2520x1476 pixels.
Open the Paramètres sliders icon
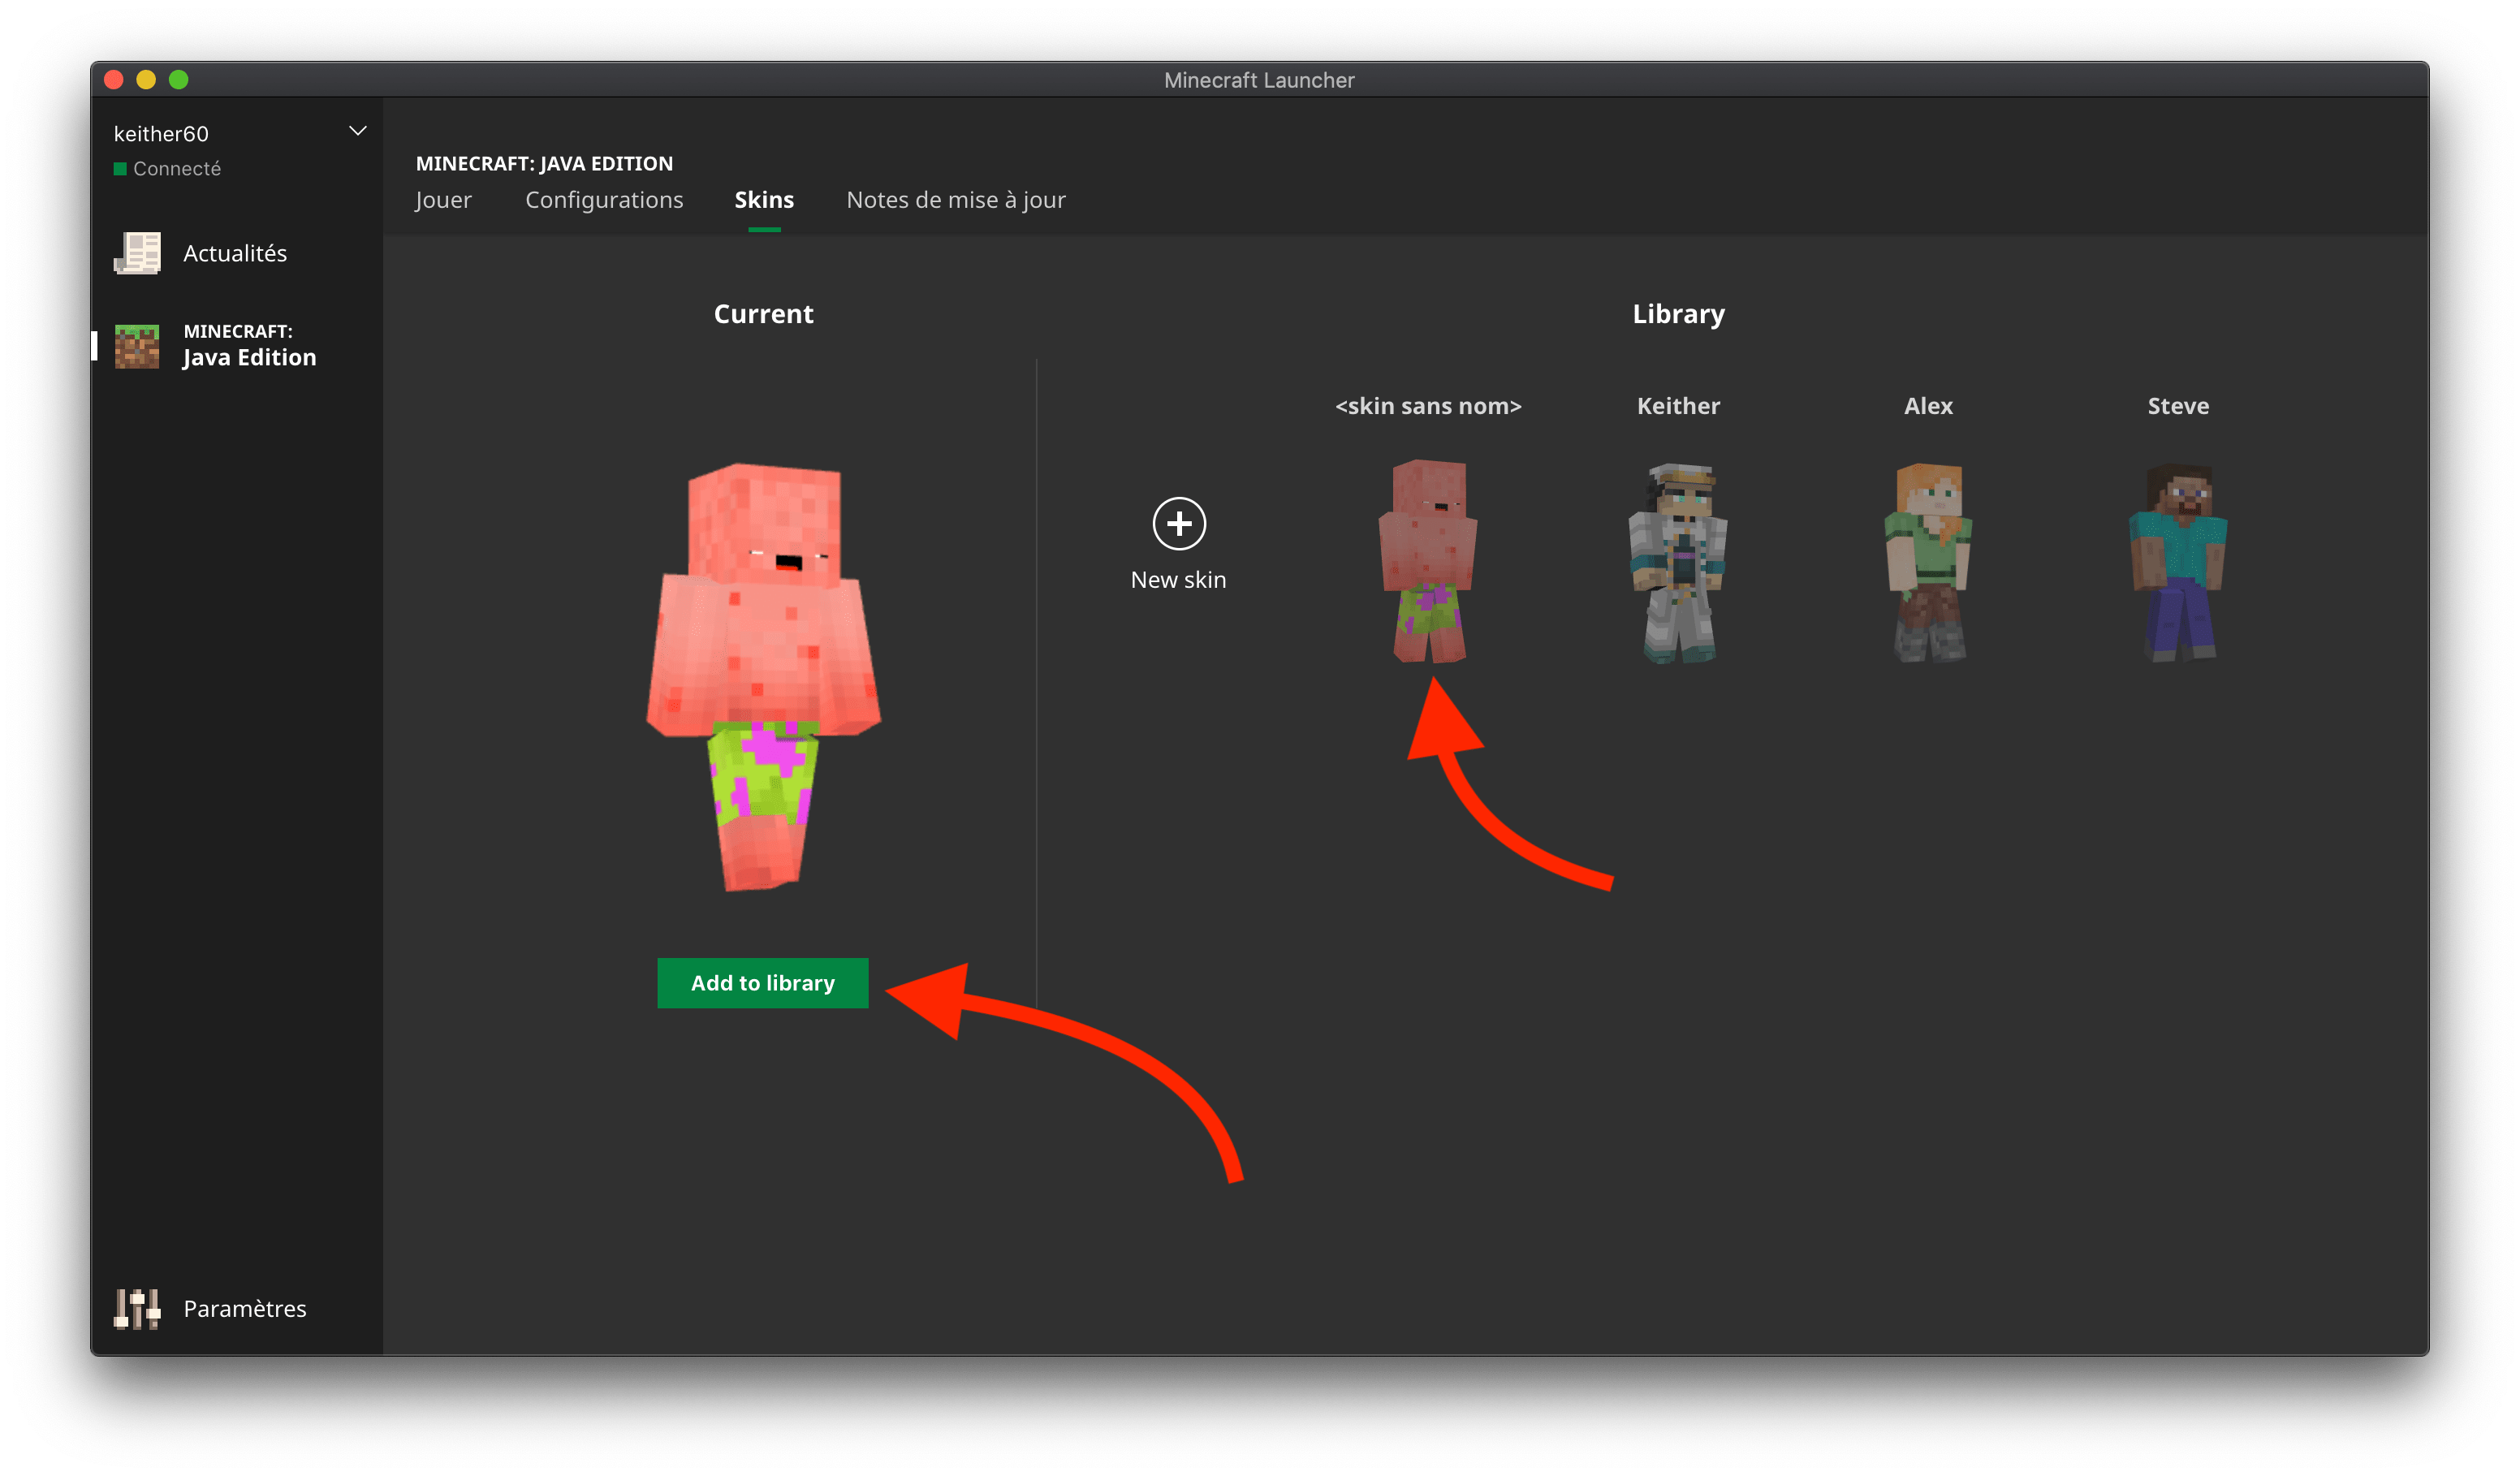point(137,1309)
